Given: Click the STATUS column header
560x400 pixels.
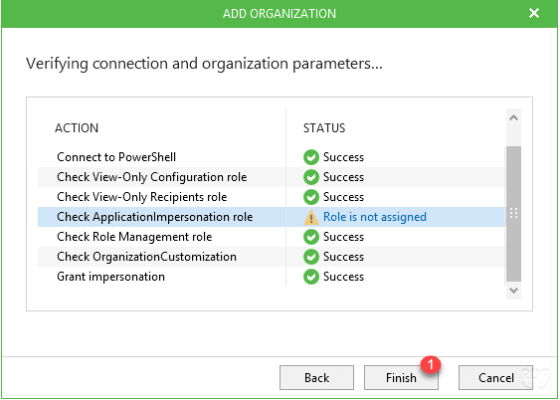Looking at the screenshot, I should click(x=324, y=128).
